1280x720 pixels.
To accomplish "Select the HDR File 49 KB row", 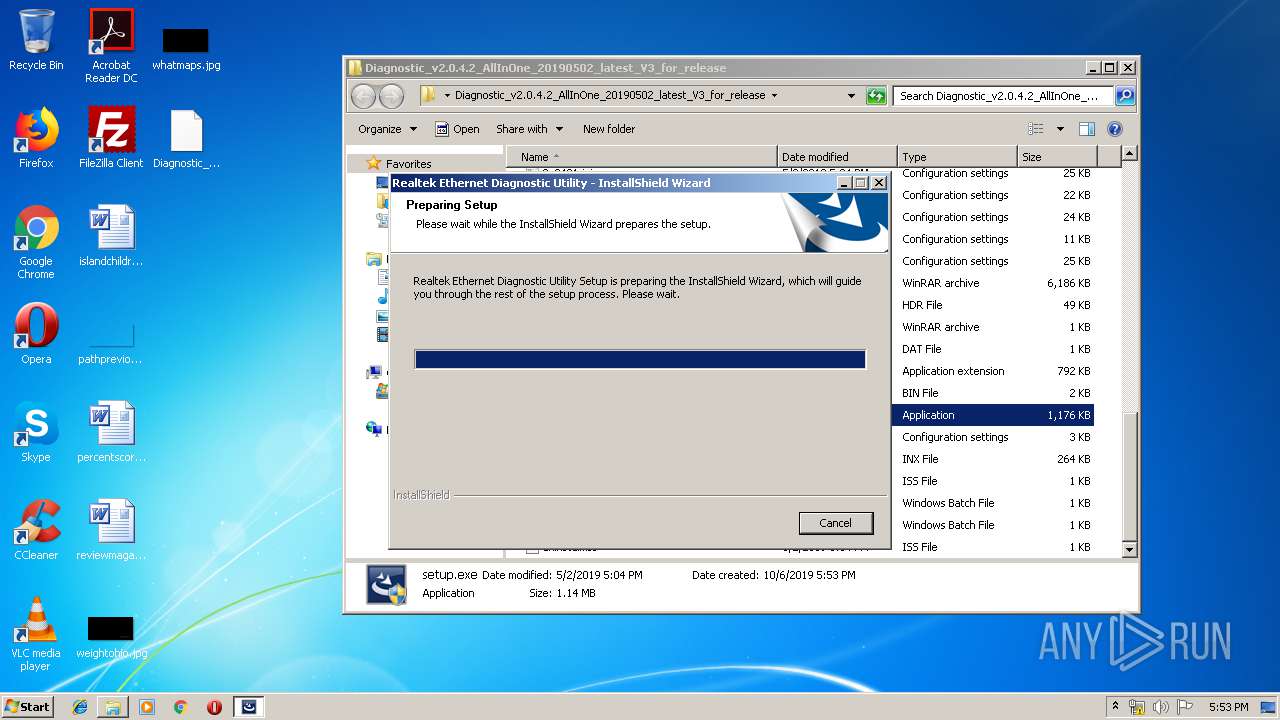I will point(993,305).
